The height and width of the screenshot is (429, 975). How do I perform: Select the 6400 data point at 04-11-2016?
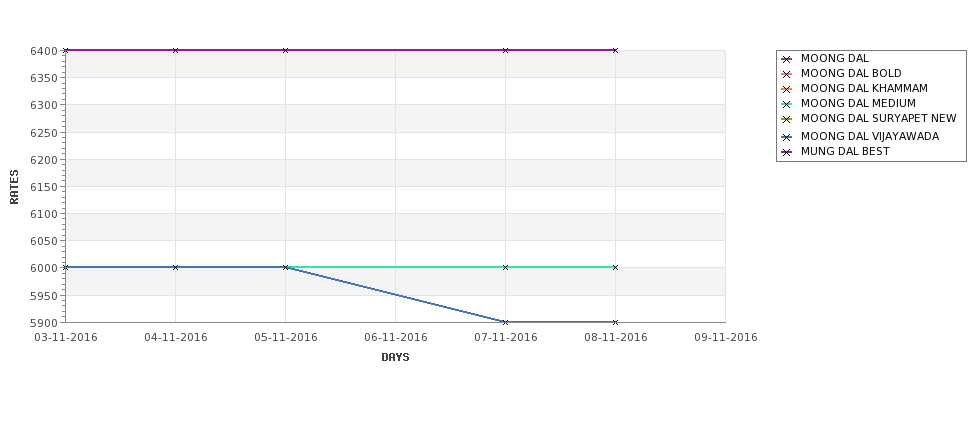pos(175,50)
